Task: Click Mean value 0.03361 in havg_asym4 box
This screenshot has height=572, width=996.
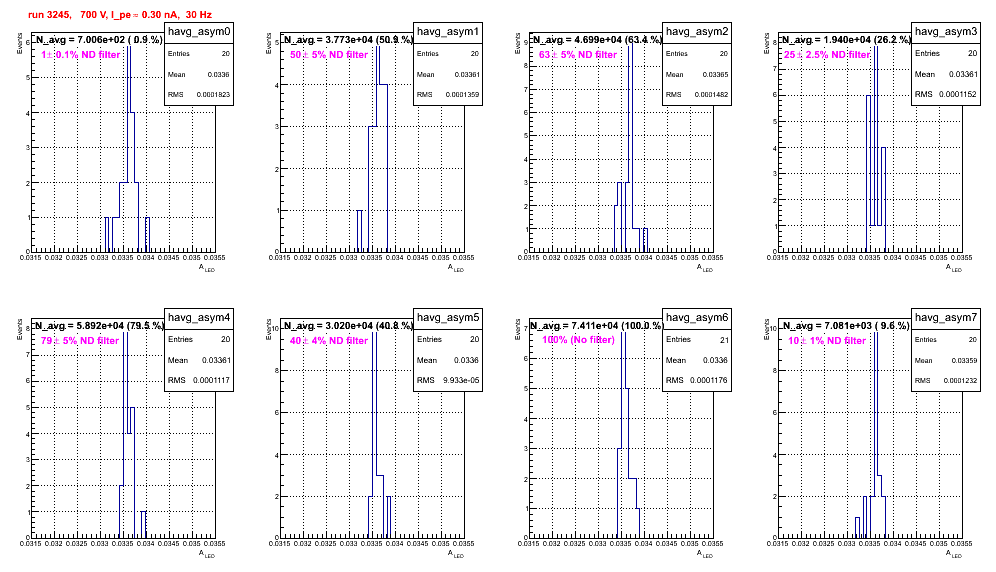Action: [x=216, y=360]
